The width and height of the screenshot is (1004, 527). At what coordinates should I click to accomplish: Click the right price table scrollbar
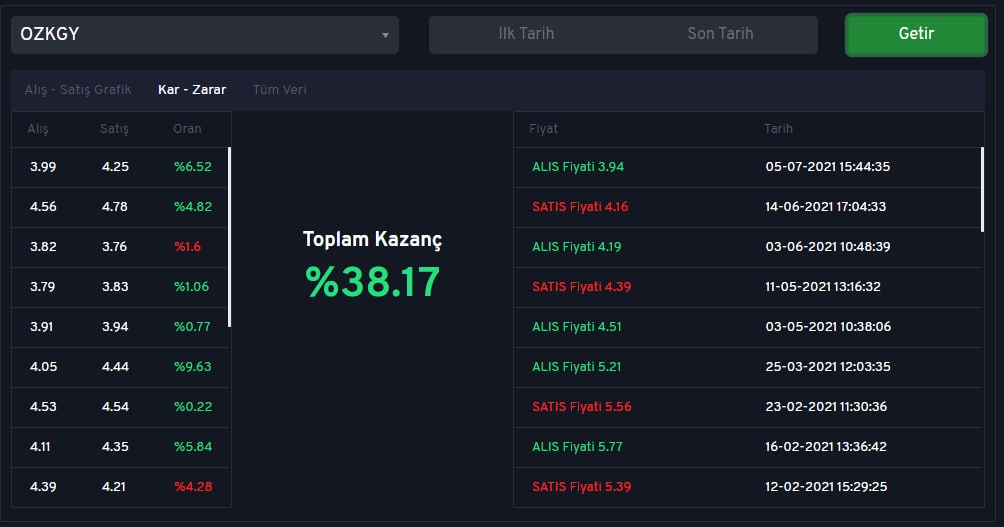click(982, 190)
